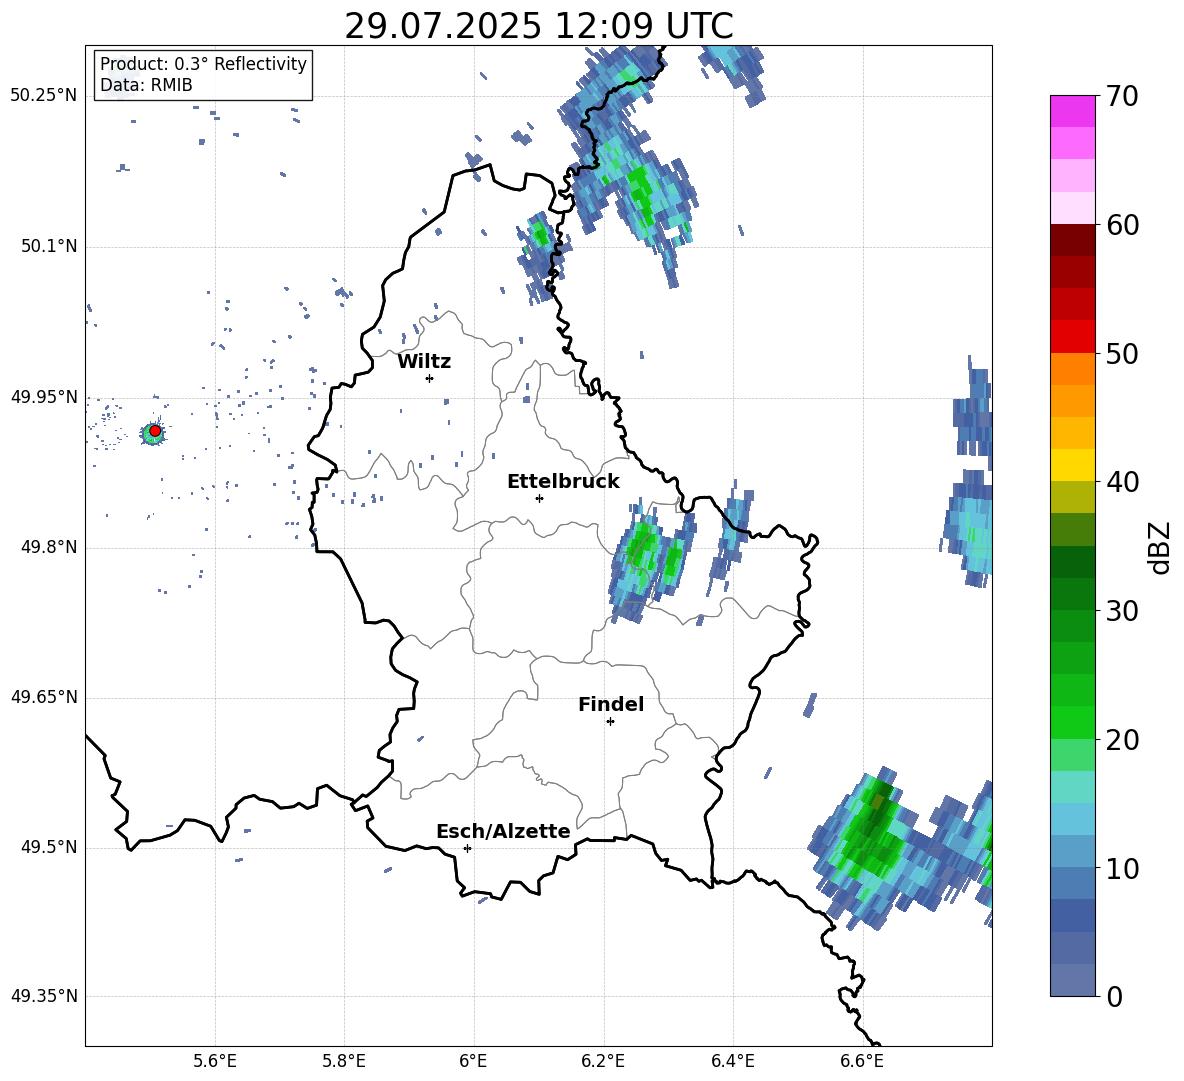Click the colorbar value 20
Image resolution: width=1184 pixels, height=1081 pixels.
(x=1121, y=740)
